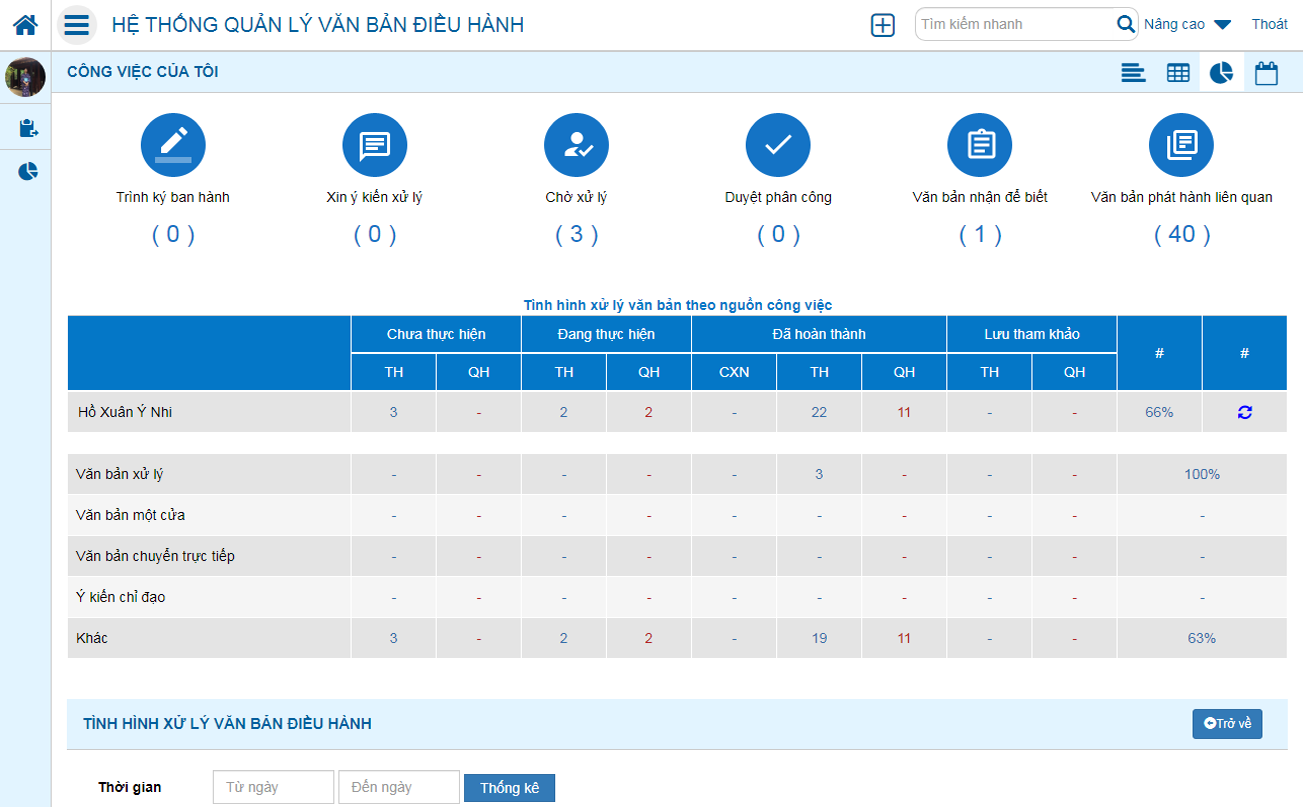The height and width of the screenshot is (807, 1303).
Task: Open Văn bản phát hành count (40)
Action: coord(1182,235)
